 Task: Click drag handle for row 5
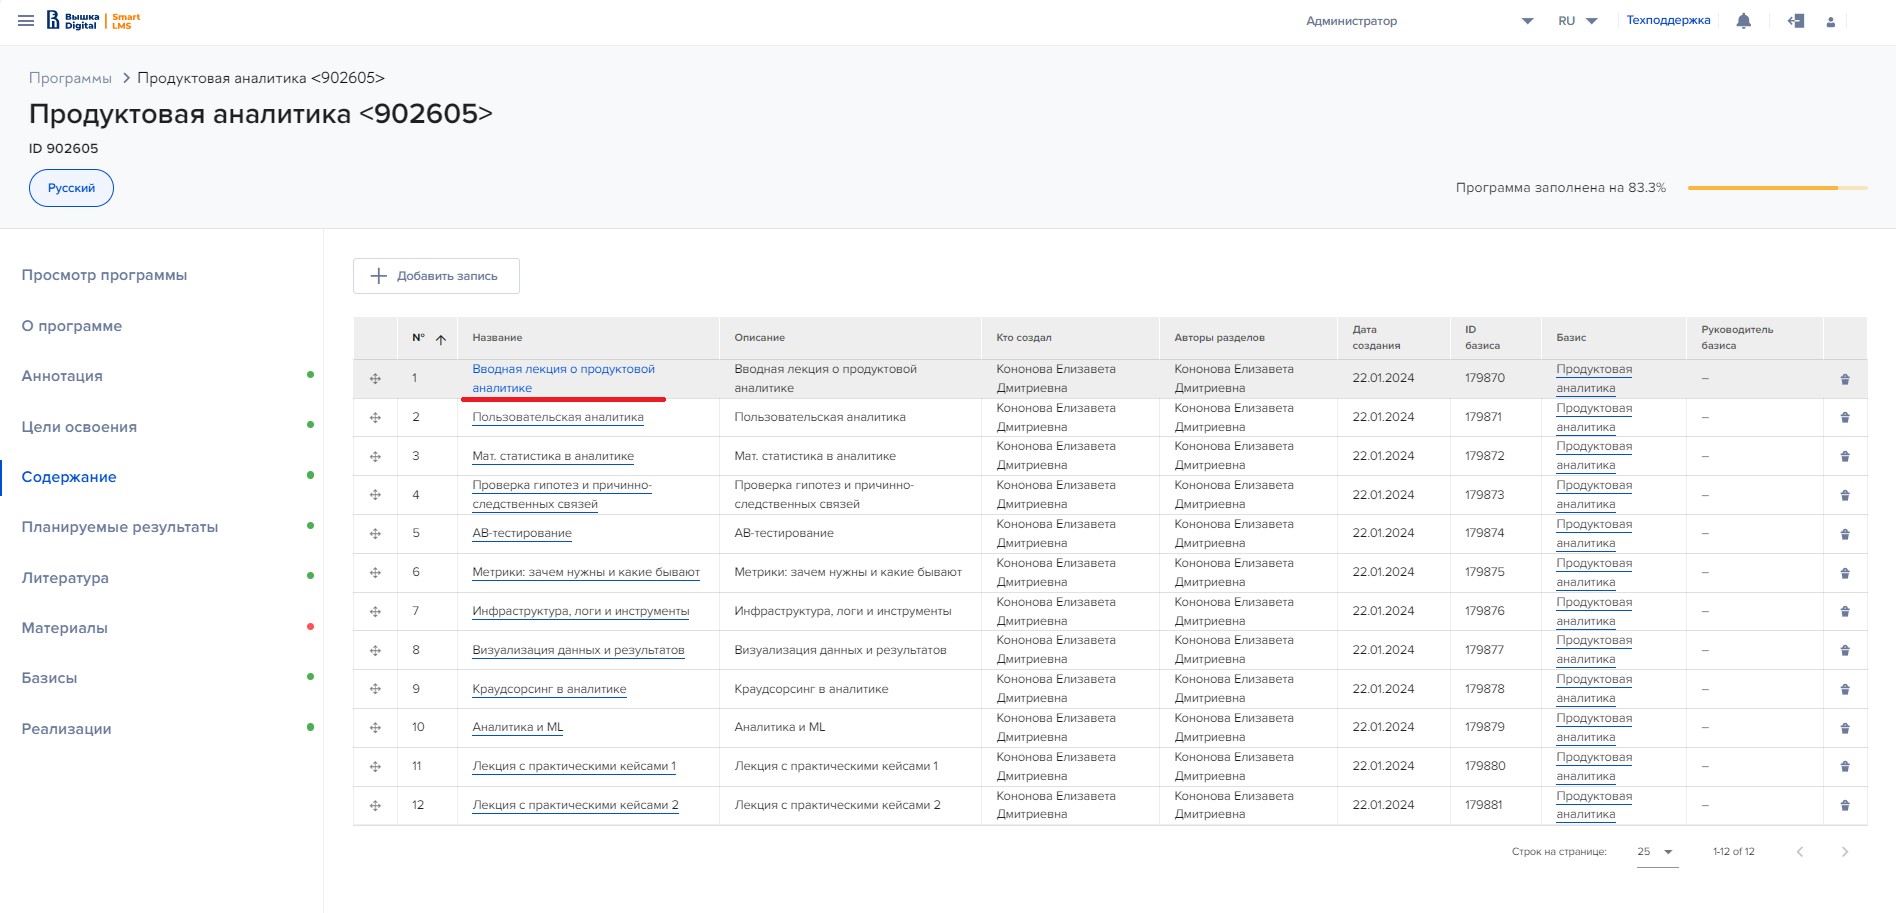(x=375, y=534)
